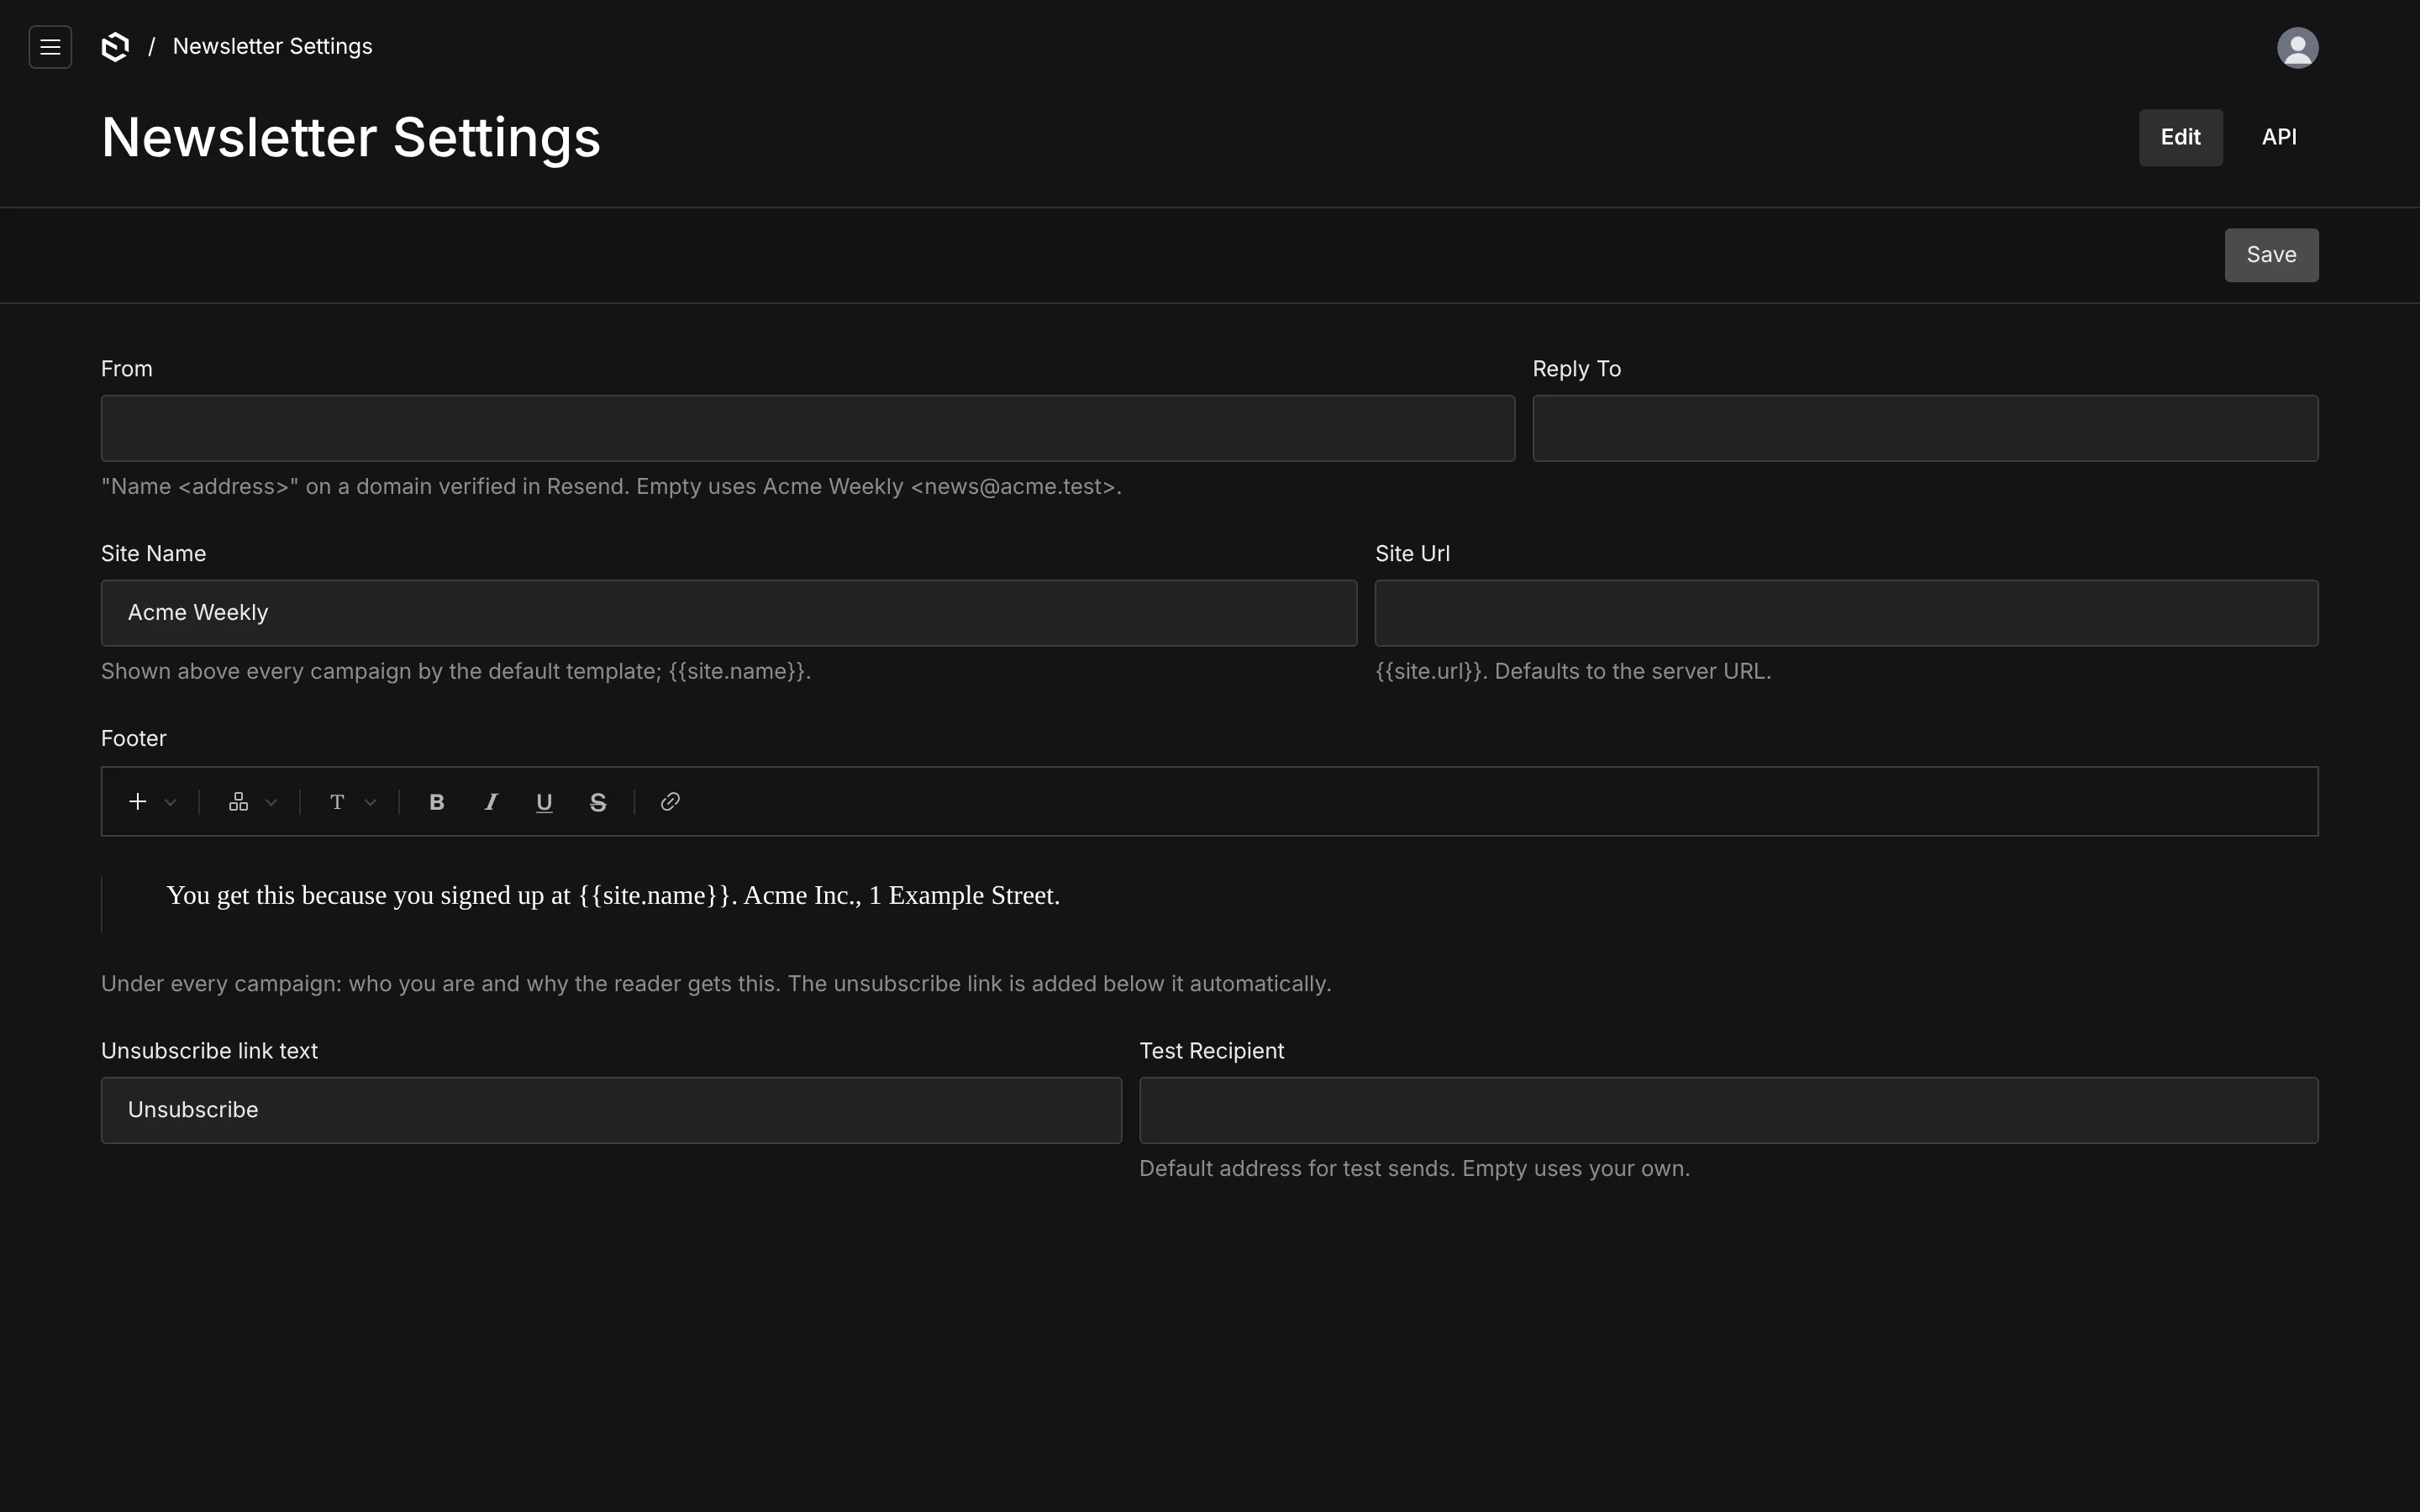Open the hamburger sidebar menu
2420x1512 pixels.
[x=50, y=47]
